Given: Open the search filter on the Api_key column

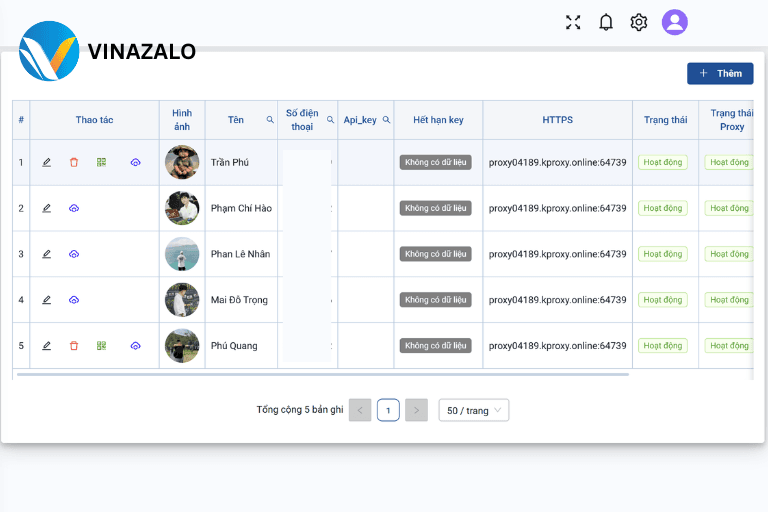Looking at the screenshot, I should (386, 120).
